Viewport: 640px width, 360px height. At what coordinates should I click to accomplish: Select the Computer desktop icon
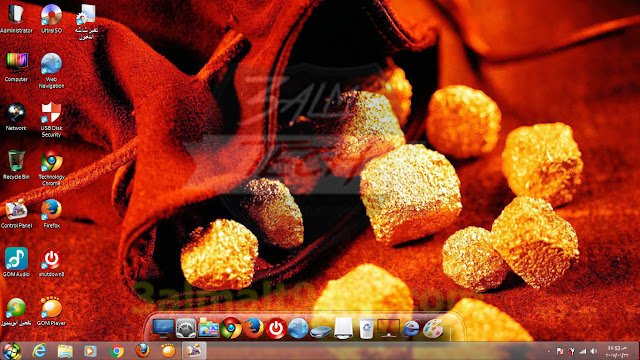(16, 67)
